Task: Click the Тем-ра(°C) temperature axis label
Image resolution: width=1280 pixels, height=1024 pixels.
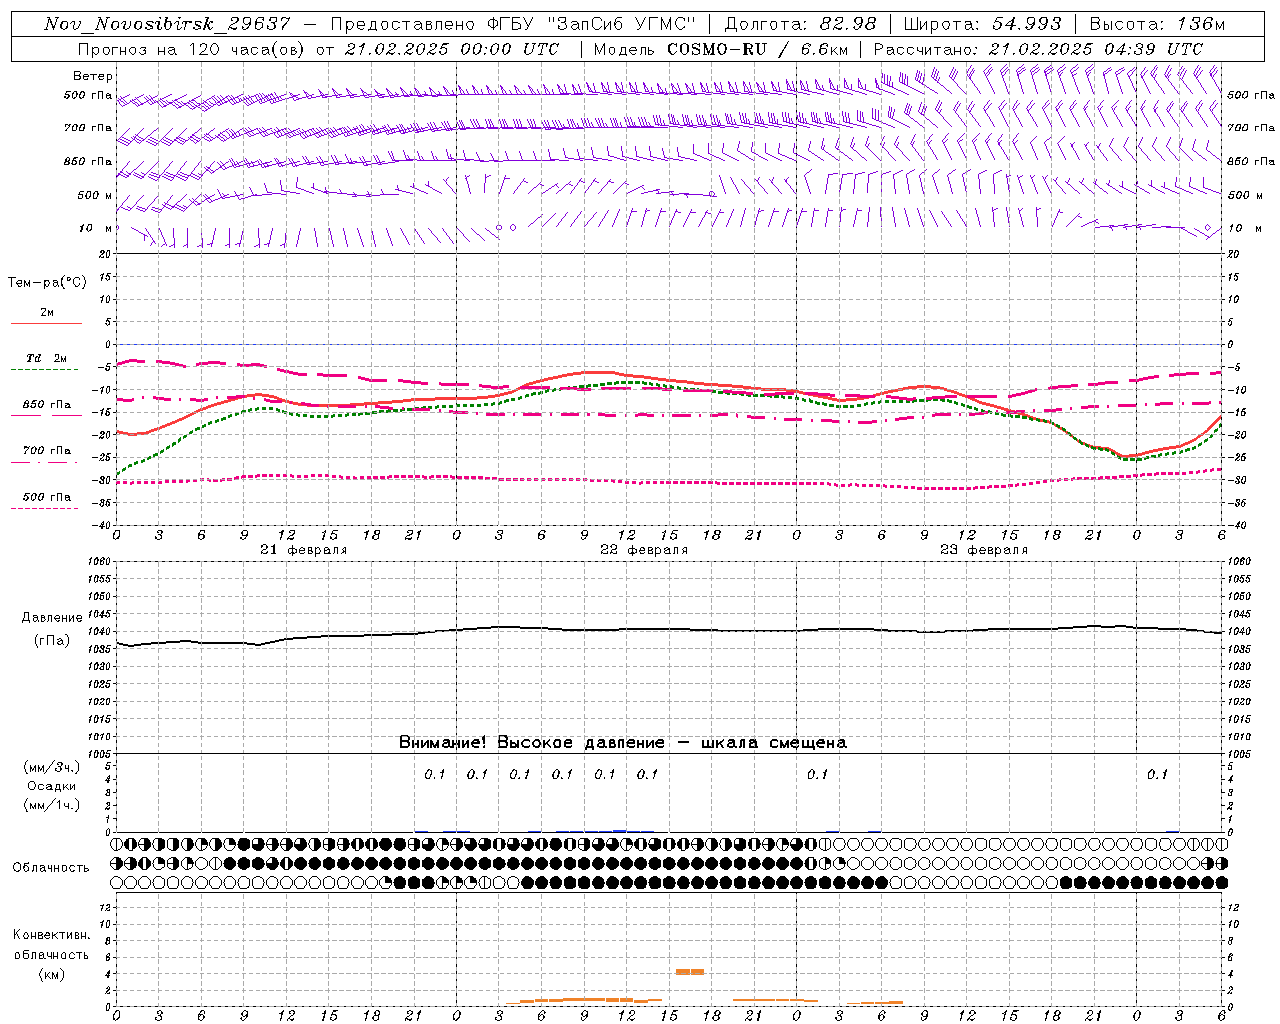Action: pyautogui.click(x=47, y=283)
